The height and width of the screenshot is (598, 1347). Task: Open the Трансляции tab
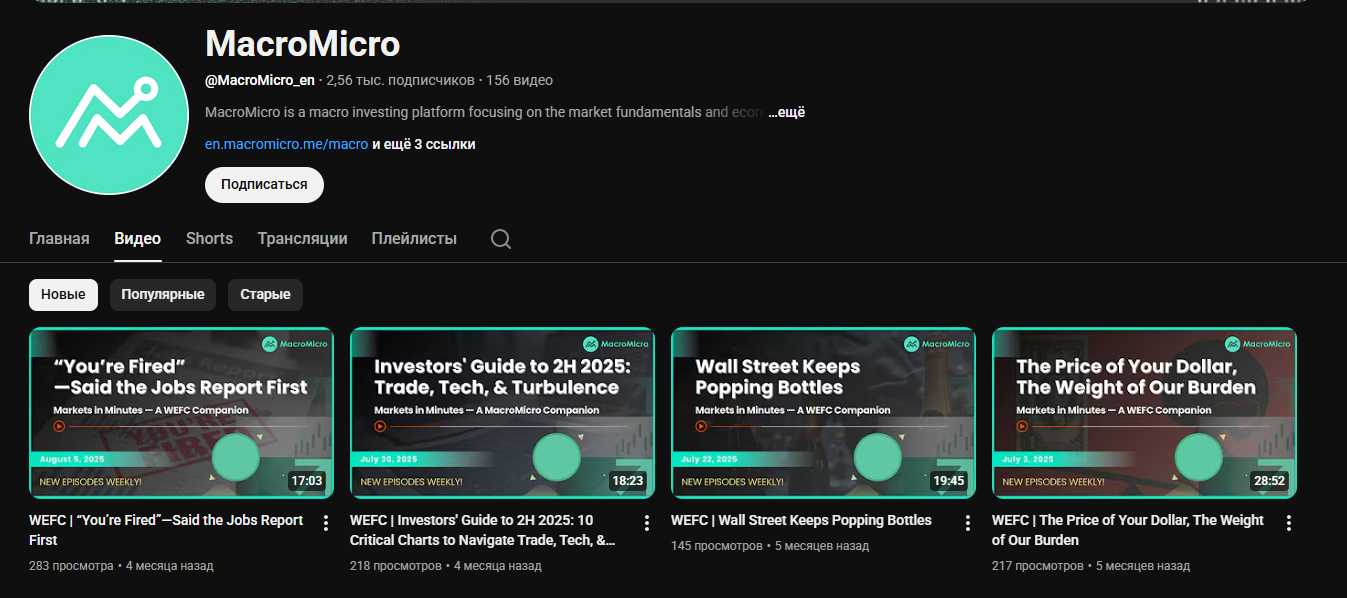tap(302, 239)
